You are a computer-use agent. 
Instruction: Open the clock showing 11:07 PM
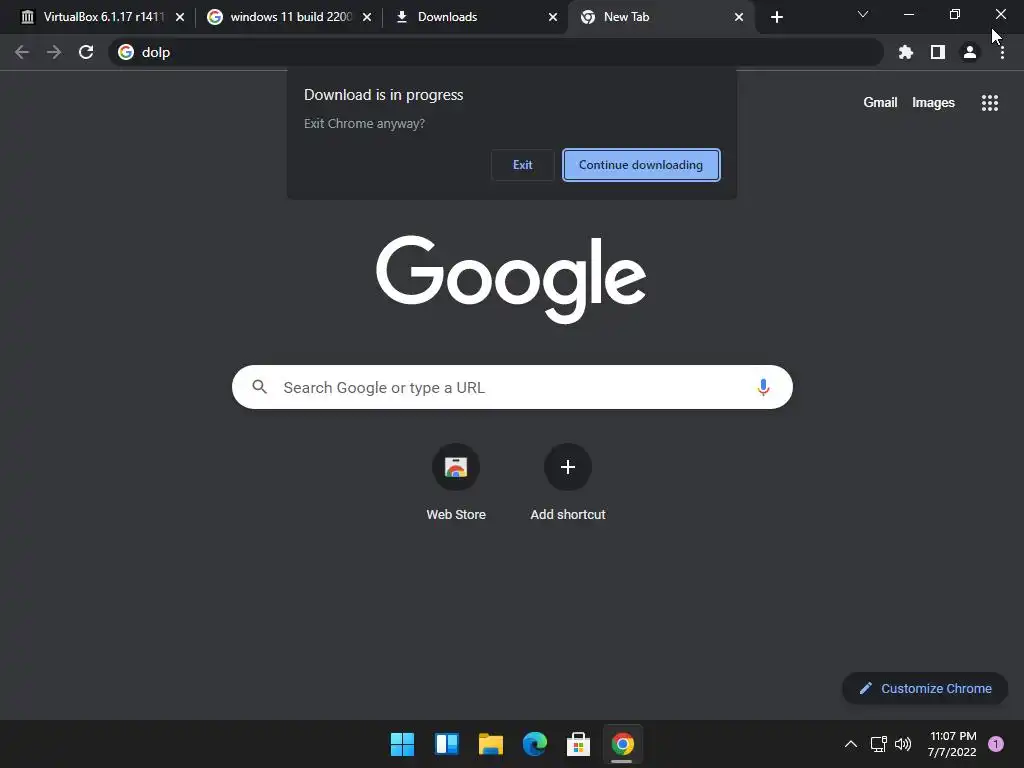952,744
